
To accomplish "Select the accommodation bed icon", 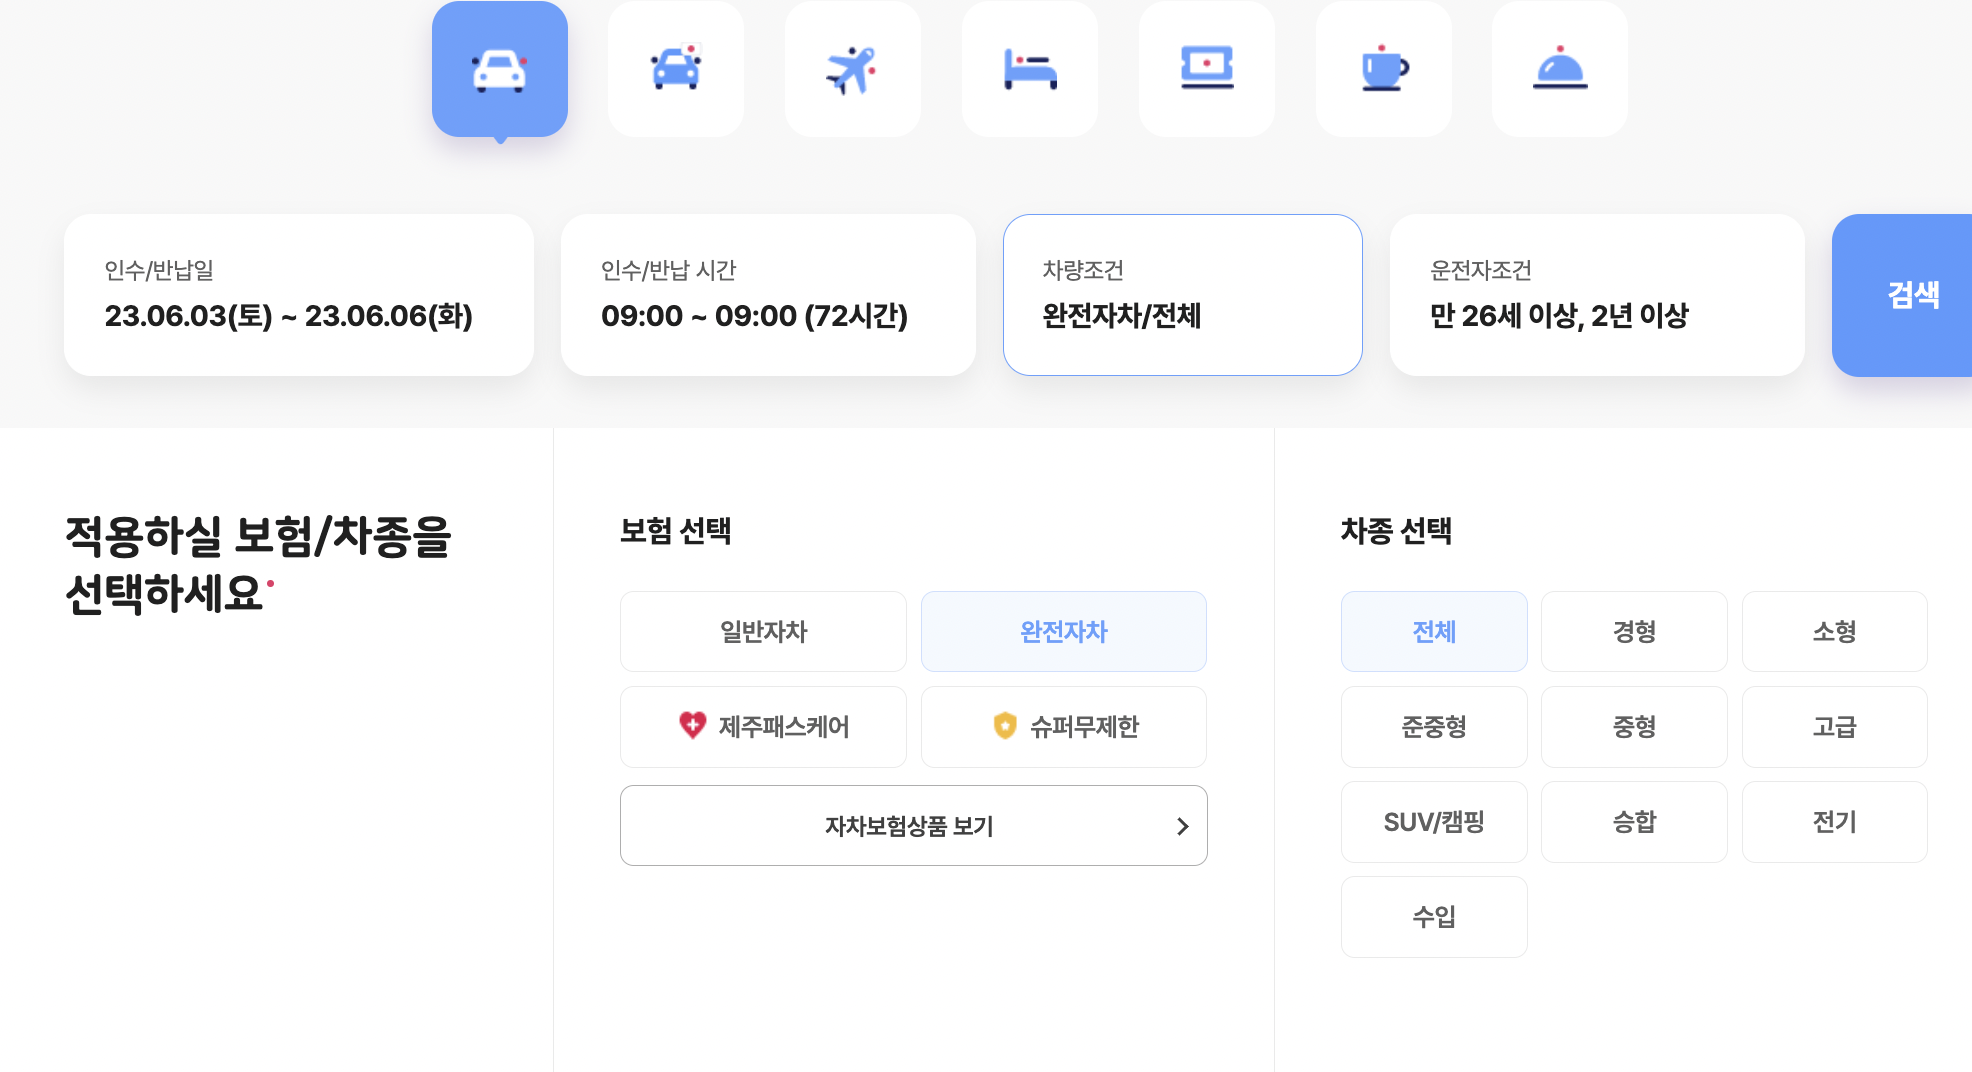I will [1029, 68].
